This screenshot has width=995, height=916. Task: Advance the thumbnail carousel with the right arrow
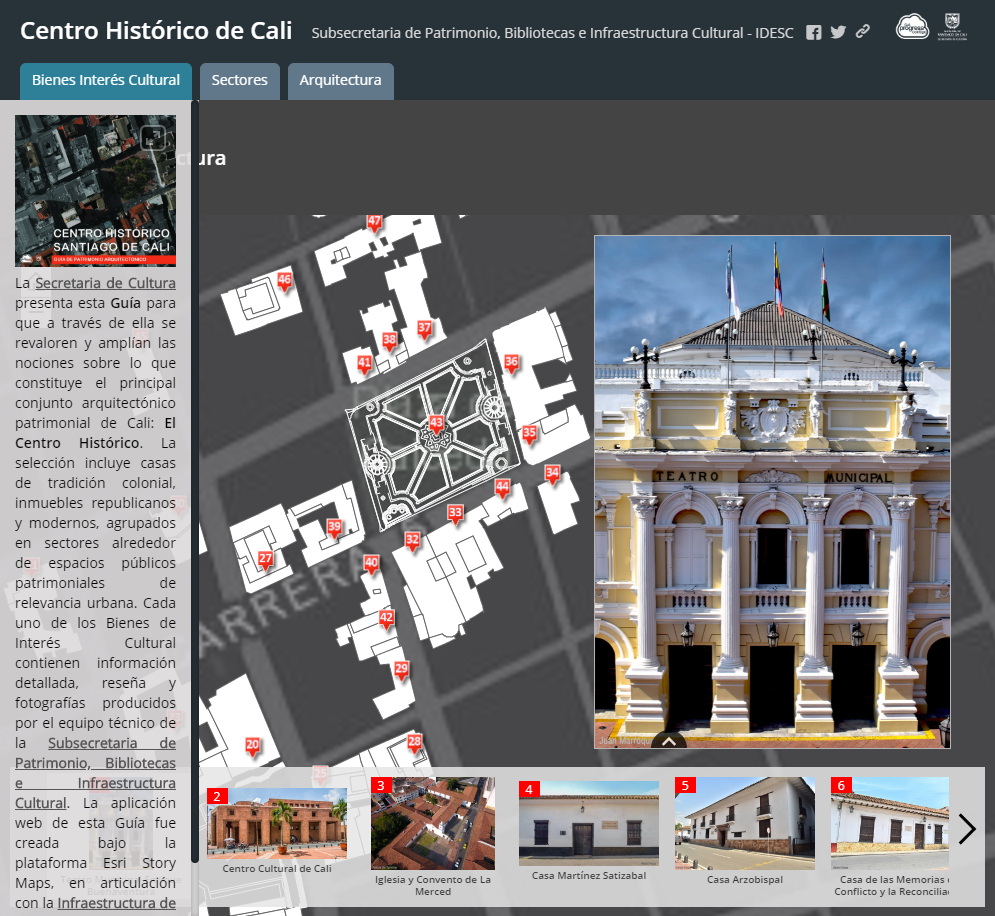966,829
